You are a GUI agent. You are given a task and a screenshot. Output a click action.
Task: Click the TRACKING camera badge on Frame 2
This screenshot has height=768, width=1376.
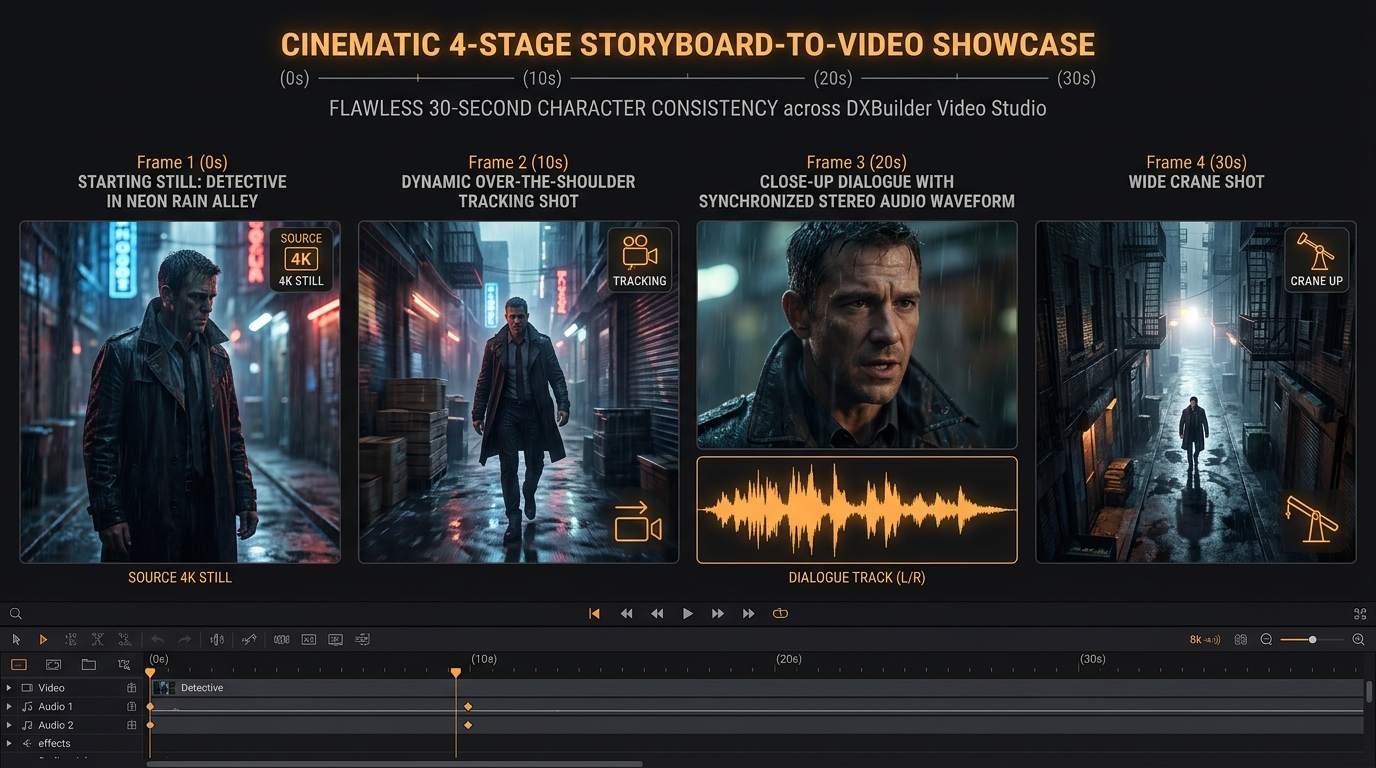[639, 260]
